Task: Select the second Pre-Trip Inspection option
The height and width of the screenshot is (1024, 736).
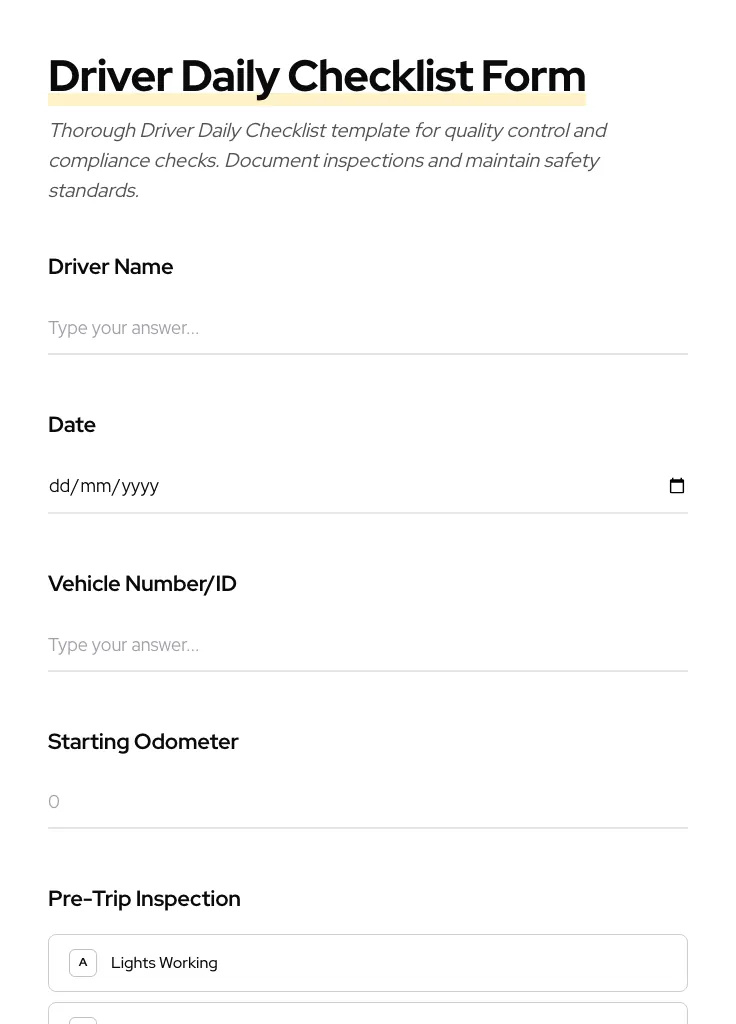Action: tap(368, 1018)
